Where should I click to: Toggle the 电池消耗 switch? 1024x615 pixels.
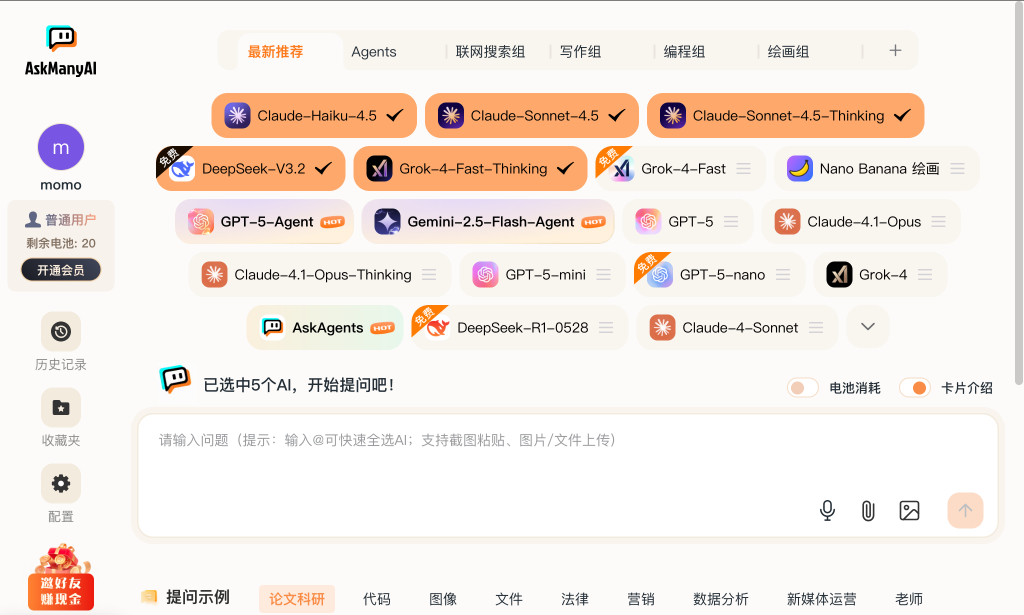(802, 388)
